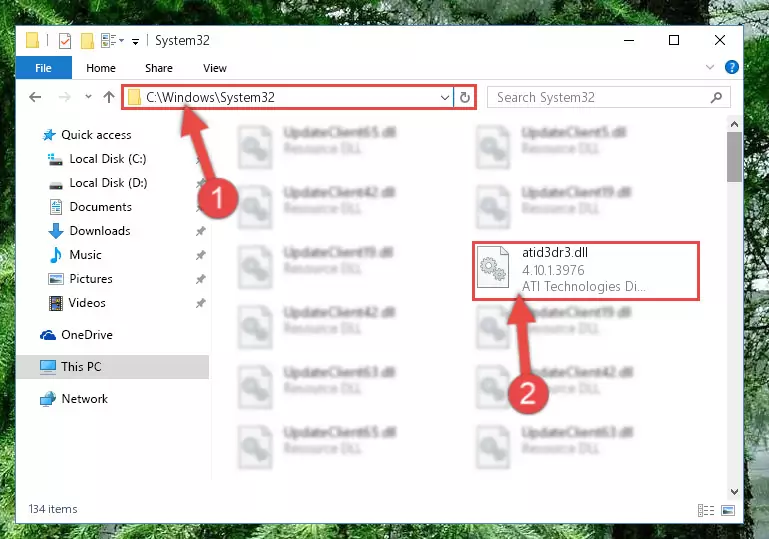
Task: Open Local Disk (C:) in sidebar
Action: [x=108, y=159]
